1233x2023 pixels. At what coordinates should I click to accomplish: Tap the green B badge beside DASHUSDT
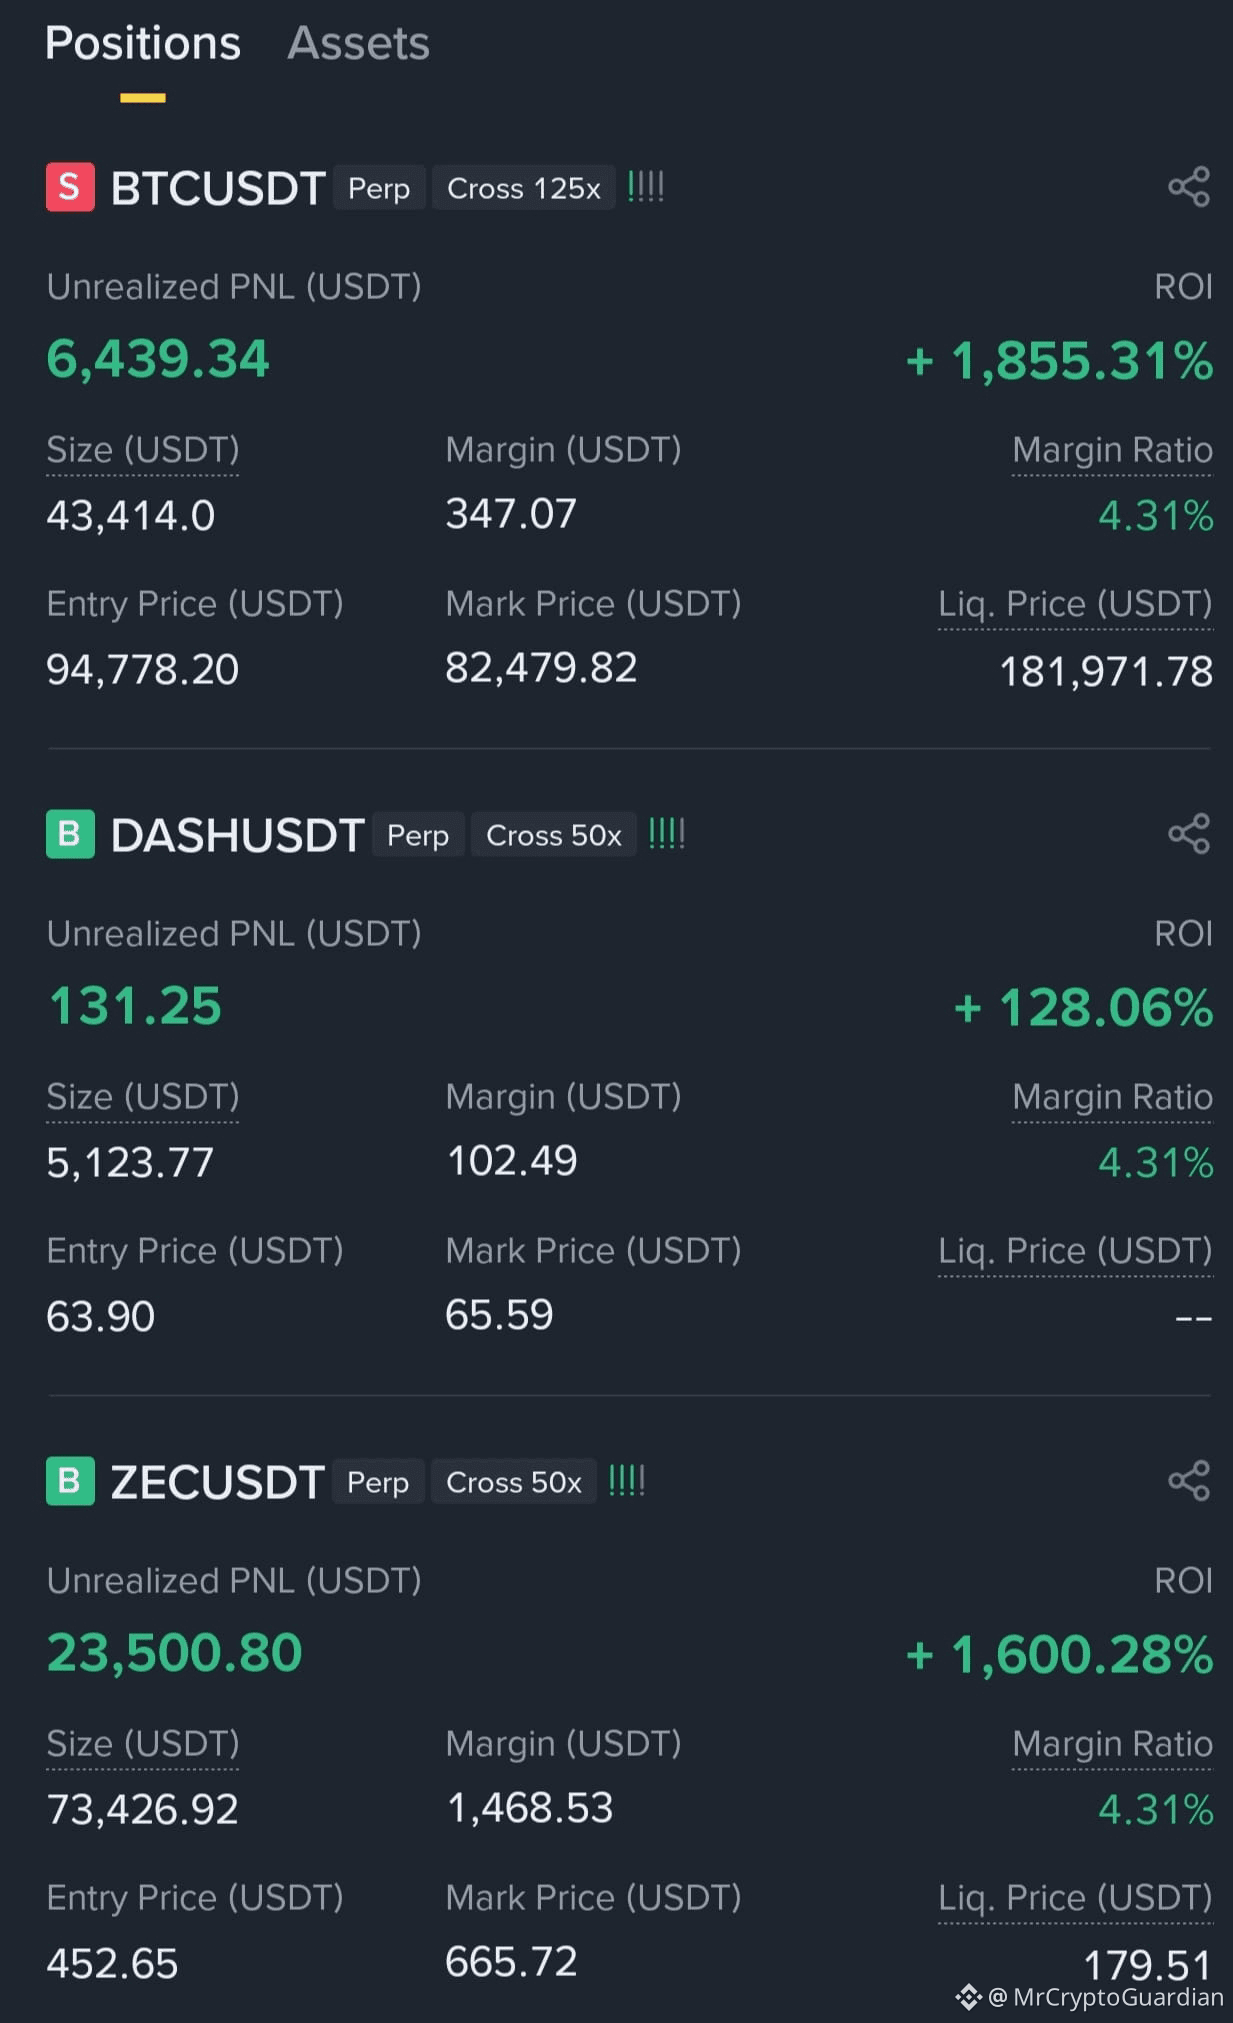[70, 834]
